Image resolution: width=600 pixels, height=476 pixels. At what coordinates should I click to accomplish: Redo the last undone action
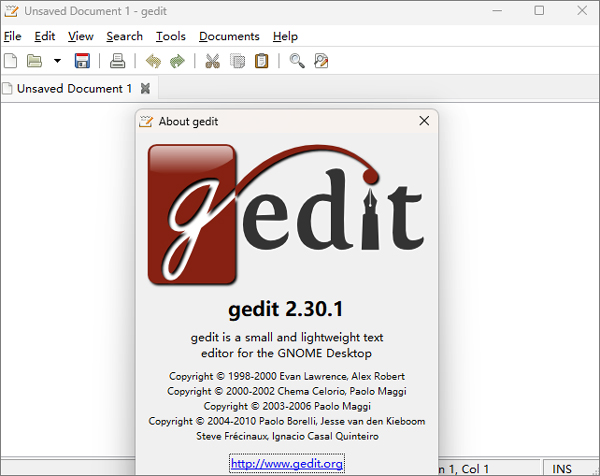point(177,61)
